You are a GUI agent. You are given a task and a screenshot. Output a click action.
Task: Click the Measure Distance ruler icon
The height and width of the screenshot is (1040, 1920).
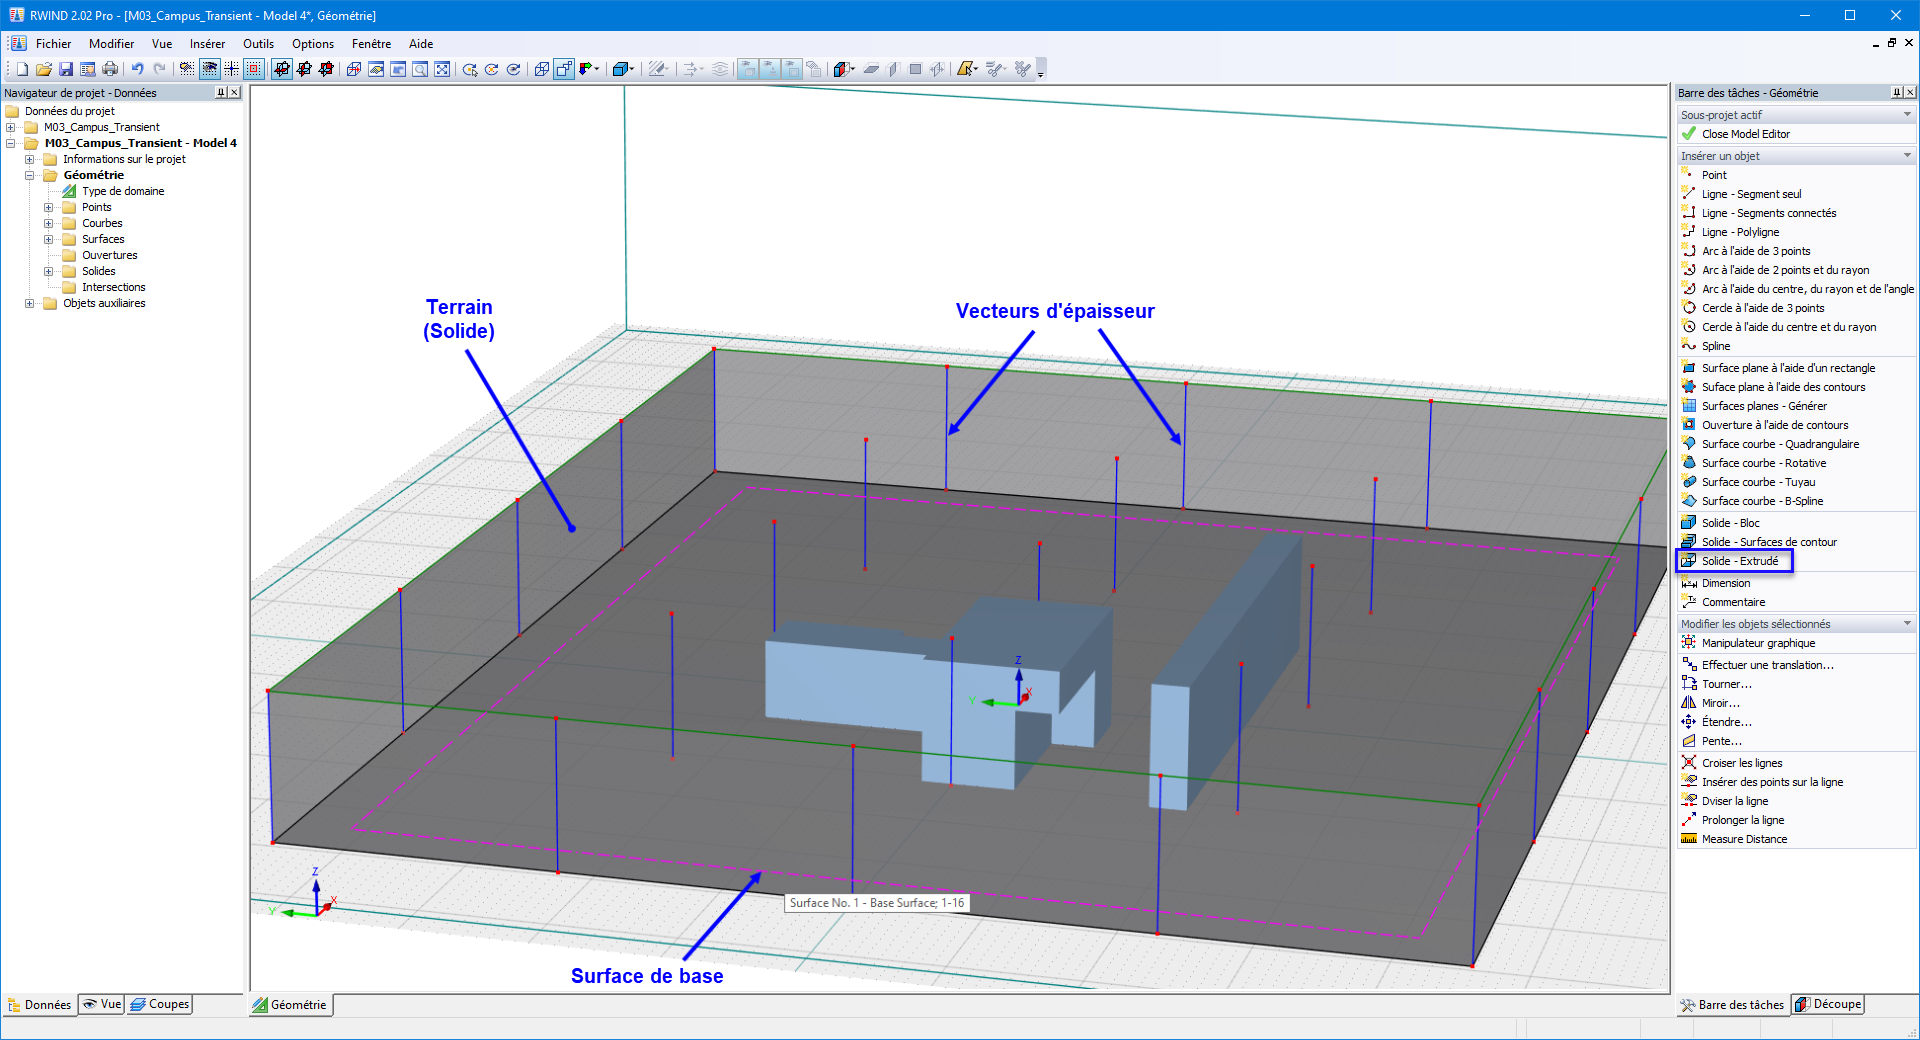tap(1689, 839)
